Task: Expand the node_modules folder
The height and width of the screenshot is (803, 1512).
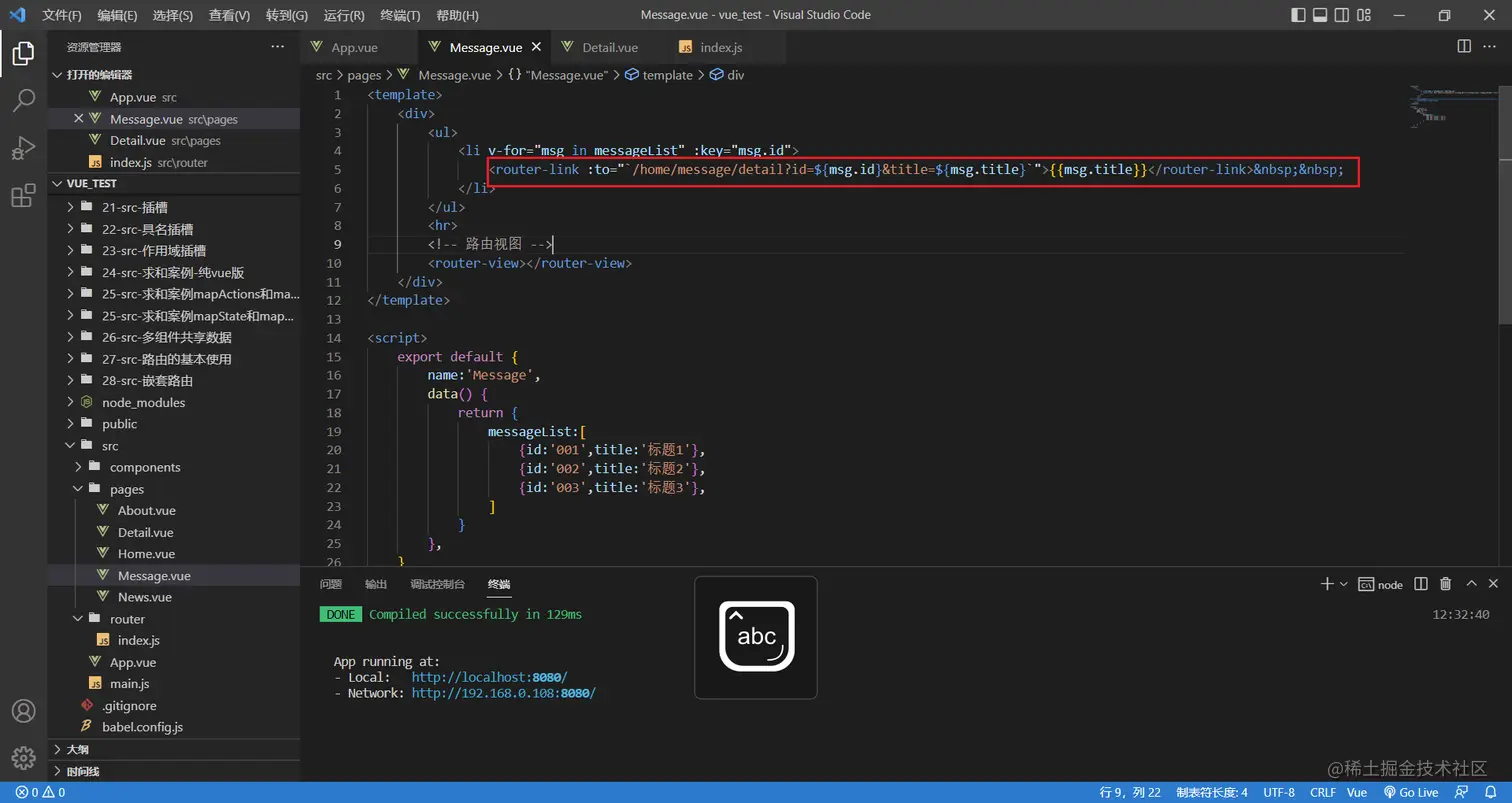Action: click(x=174, y=402)
